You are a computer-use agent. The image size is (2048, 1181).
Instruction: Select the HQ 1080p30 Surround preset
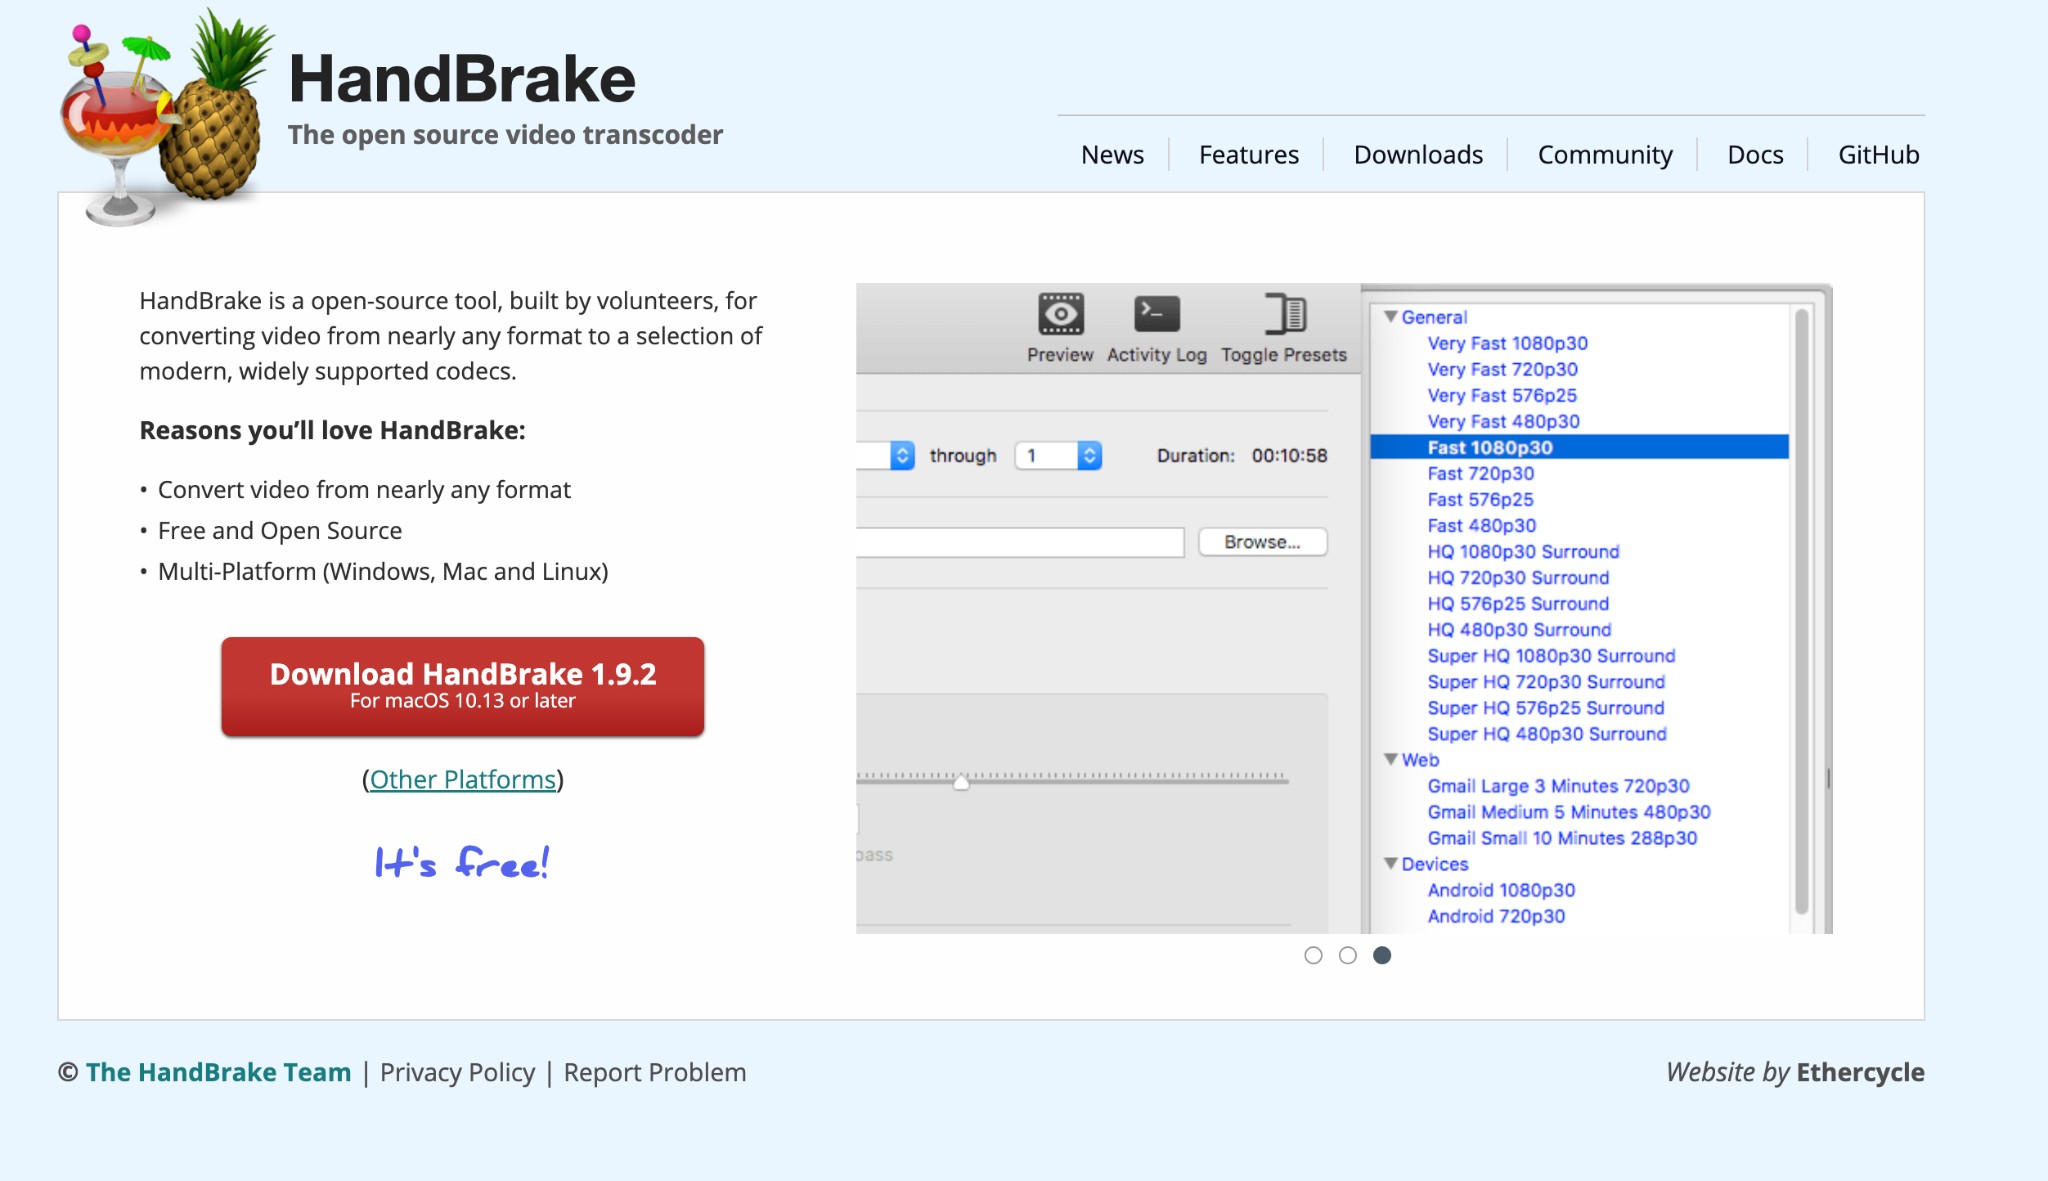tap(1523, 551)
